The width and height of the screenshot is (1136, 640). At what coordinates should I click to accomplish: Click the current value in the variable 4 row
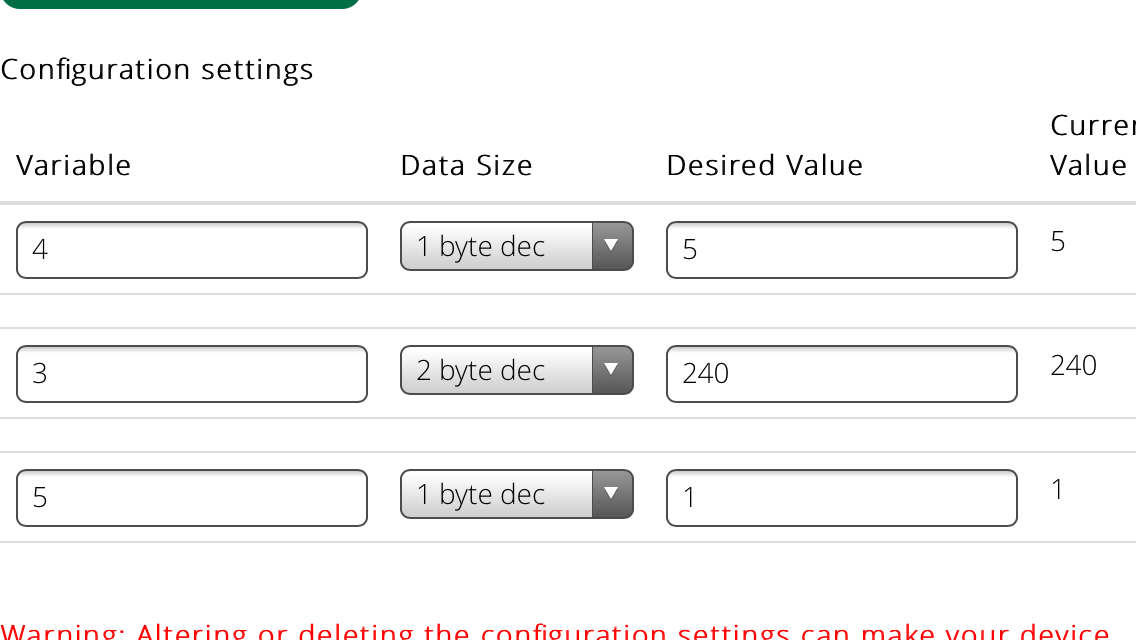tap(1058, 241)
